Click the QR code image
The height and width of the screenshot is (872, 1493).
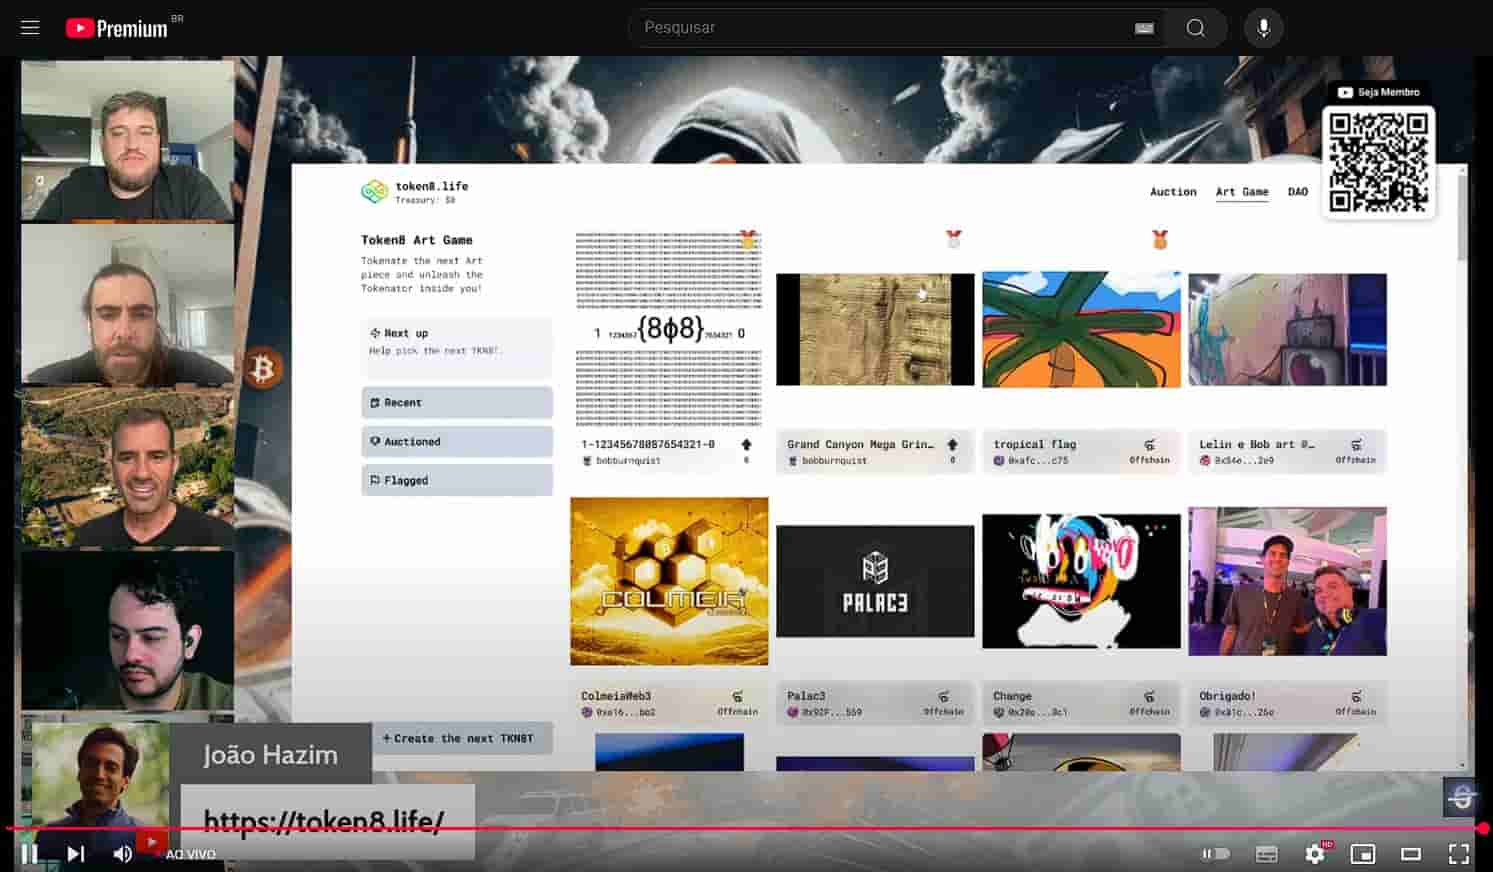[1378, 162]
